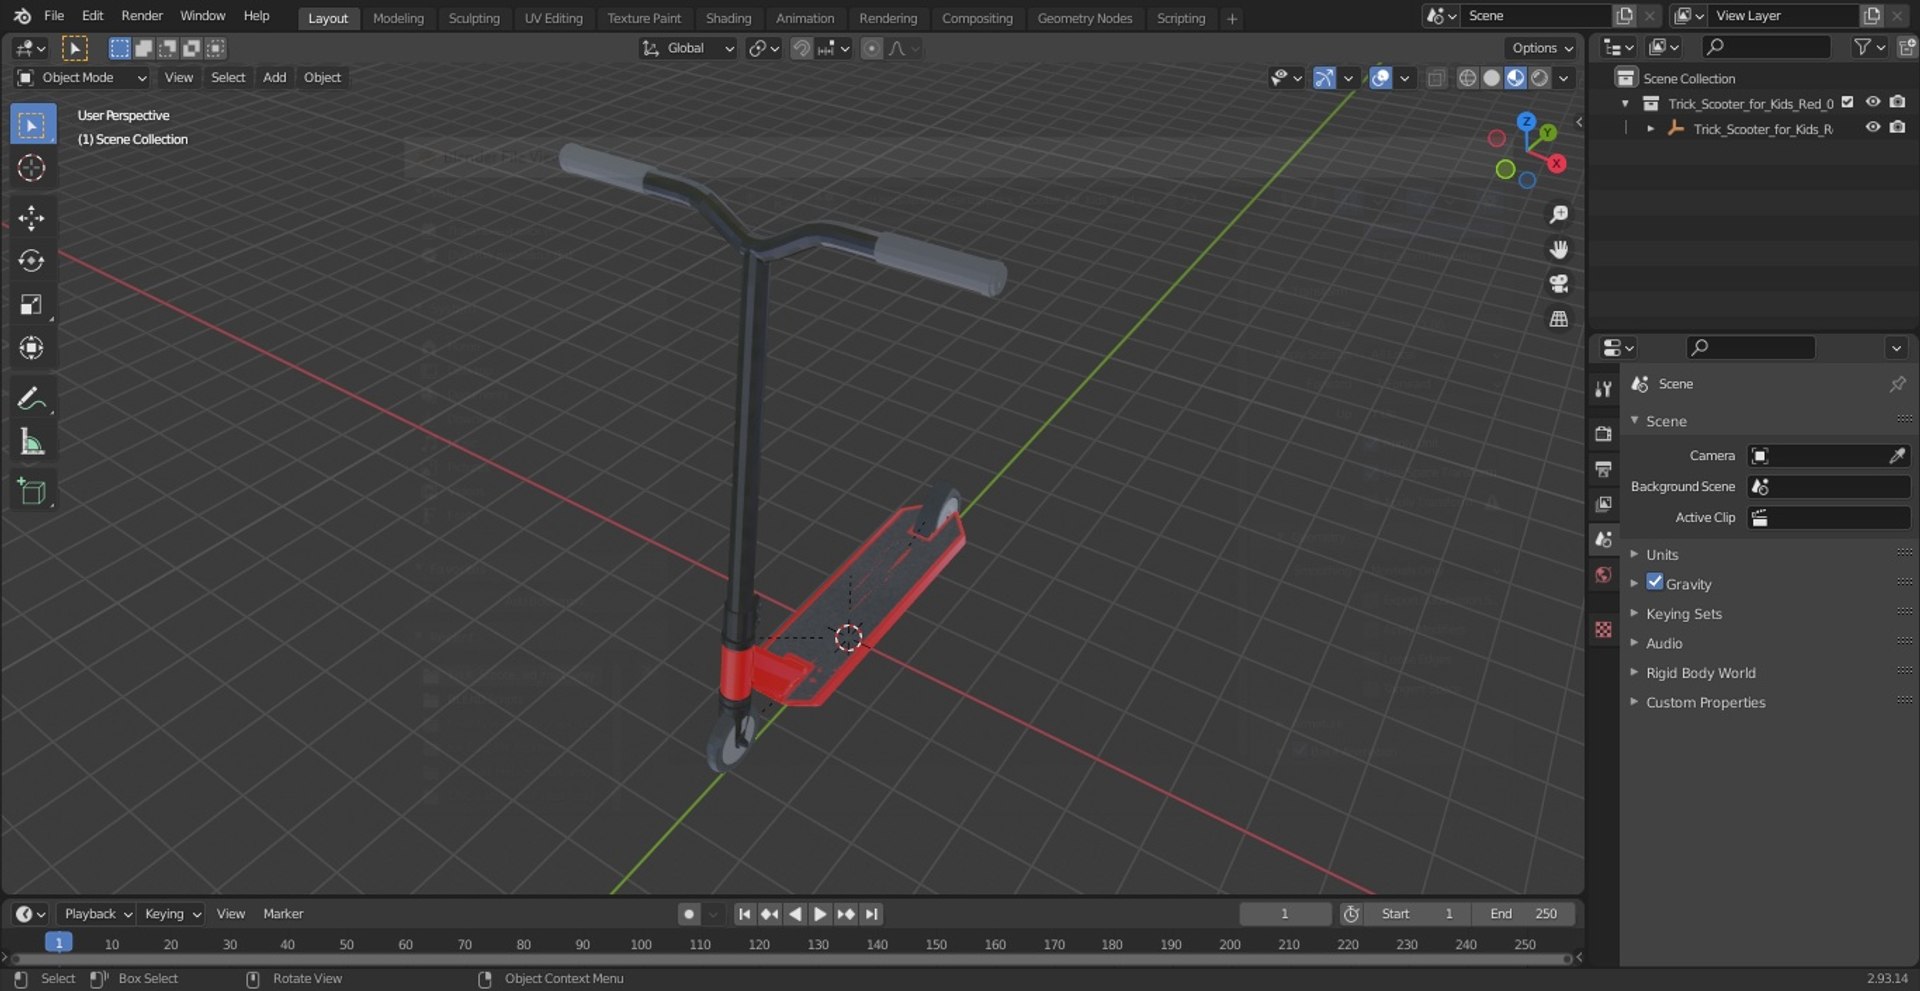Click the outliner search field
The width and height of the screenshot is (1920, 991).
[x=1766, y=47]
